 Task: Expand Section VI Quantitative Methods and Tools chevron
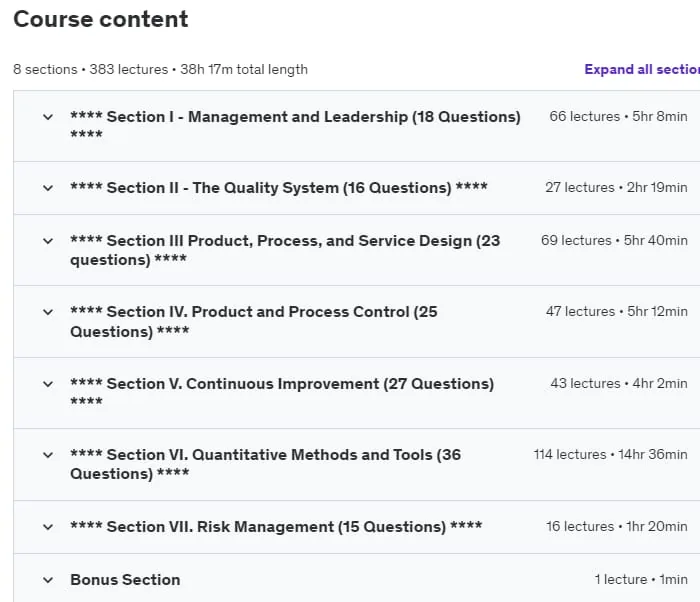48,455
